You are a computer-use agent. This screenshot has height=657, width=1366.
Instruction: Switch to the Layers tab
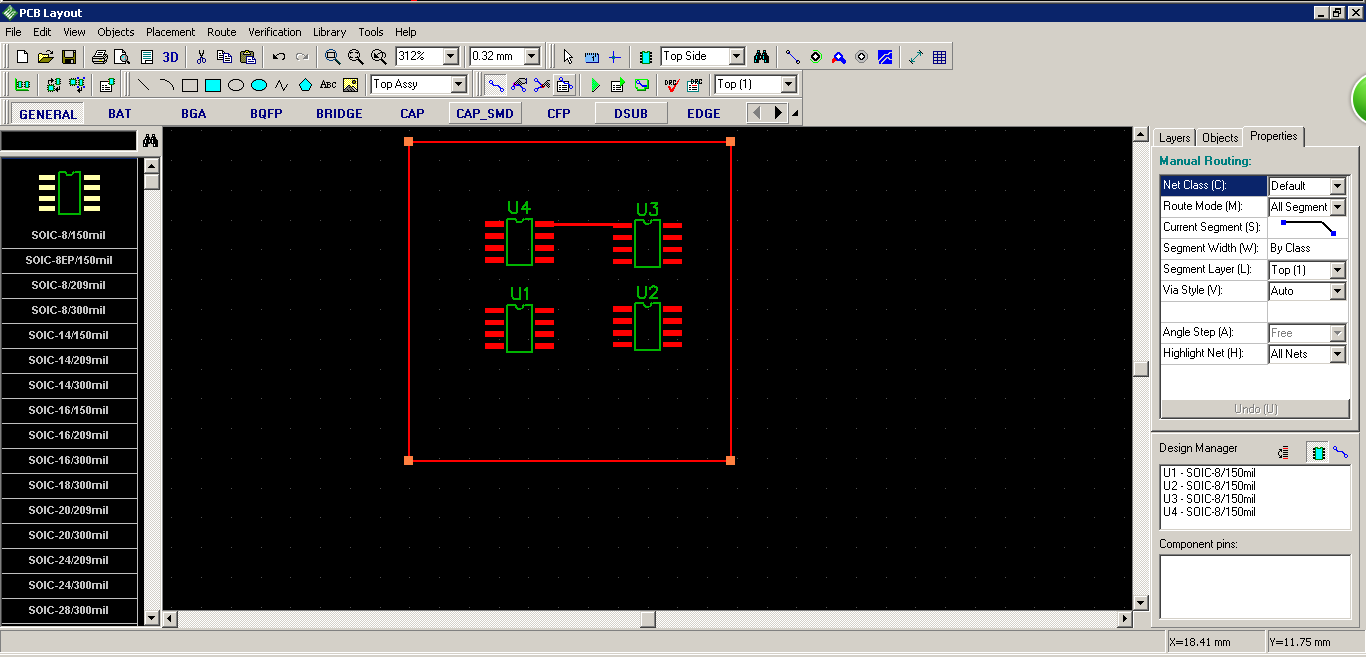(x=1174, y=138)
